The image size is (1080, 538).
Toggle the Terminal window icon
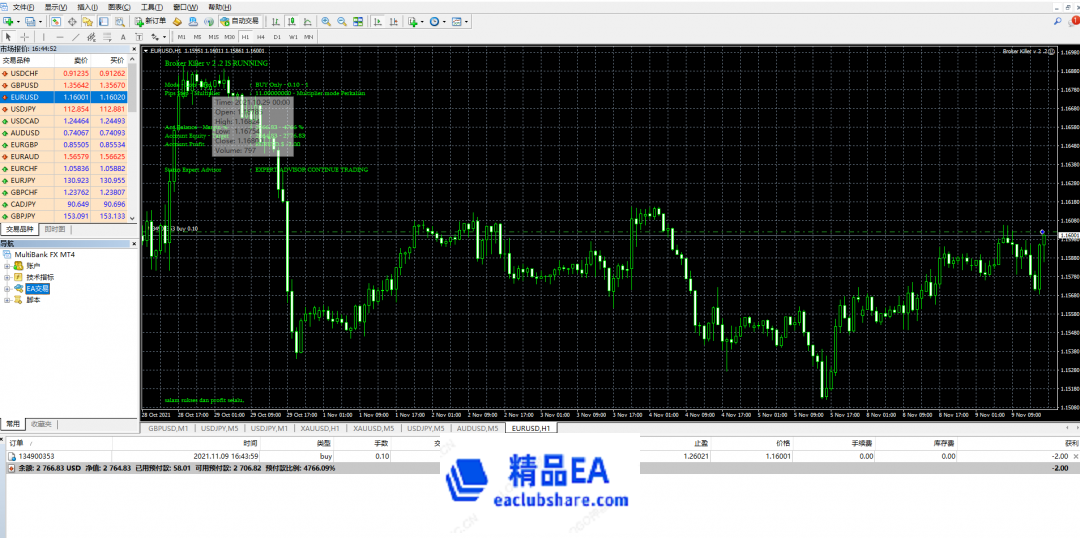(x=103, y=21)
